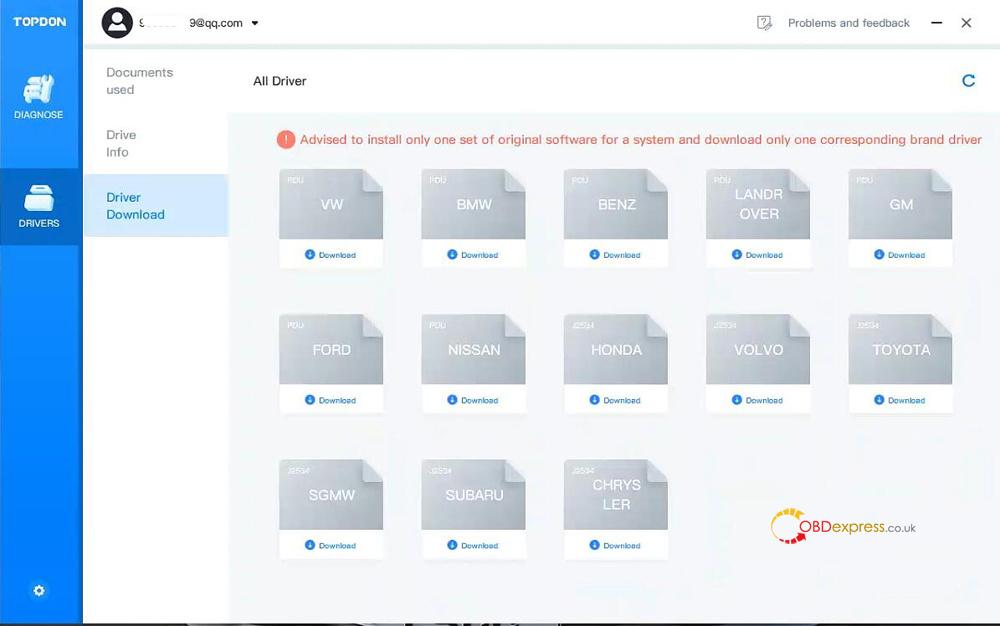Refresh the All Driver list
The height and width of the screenshot is (626, 1000).
tap(968, 80)
